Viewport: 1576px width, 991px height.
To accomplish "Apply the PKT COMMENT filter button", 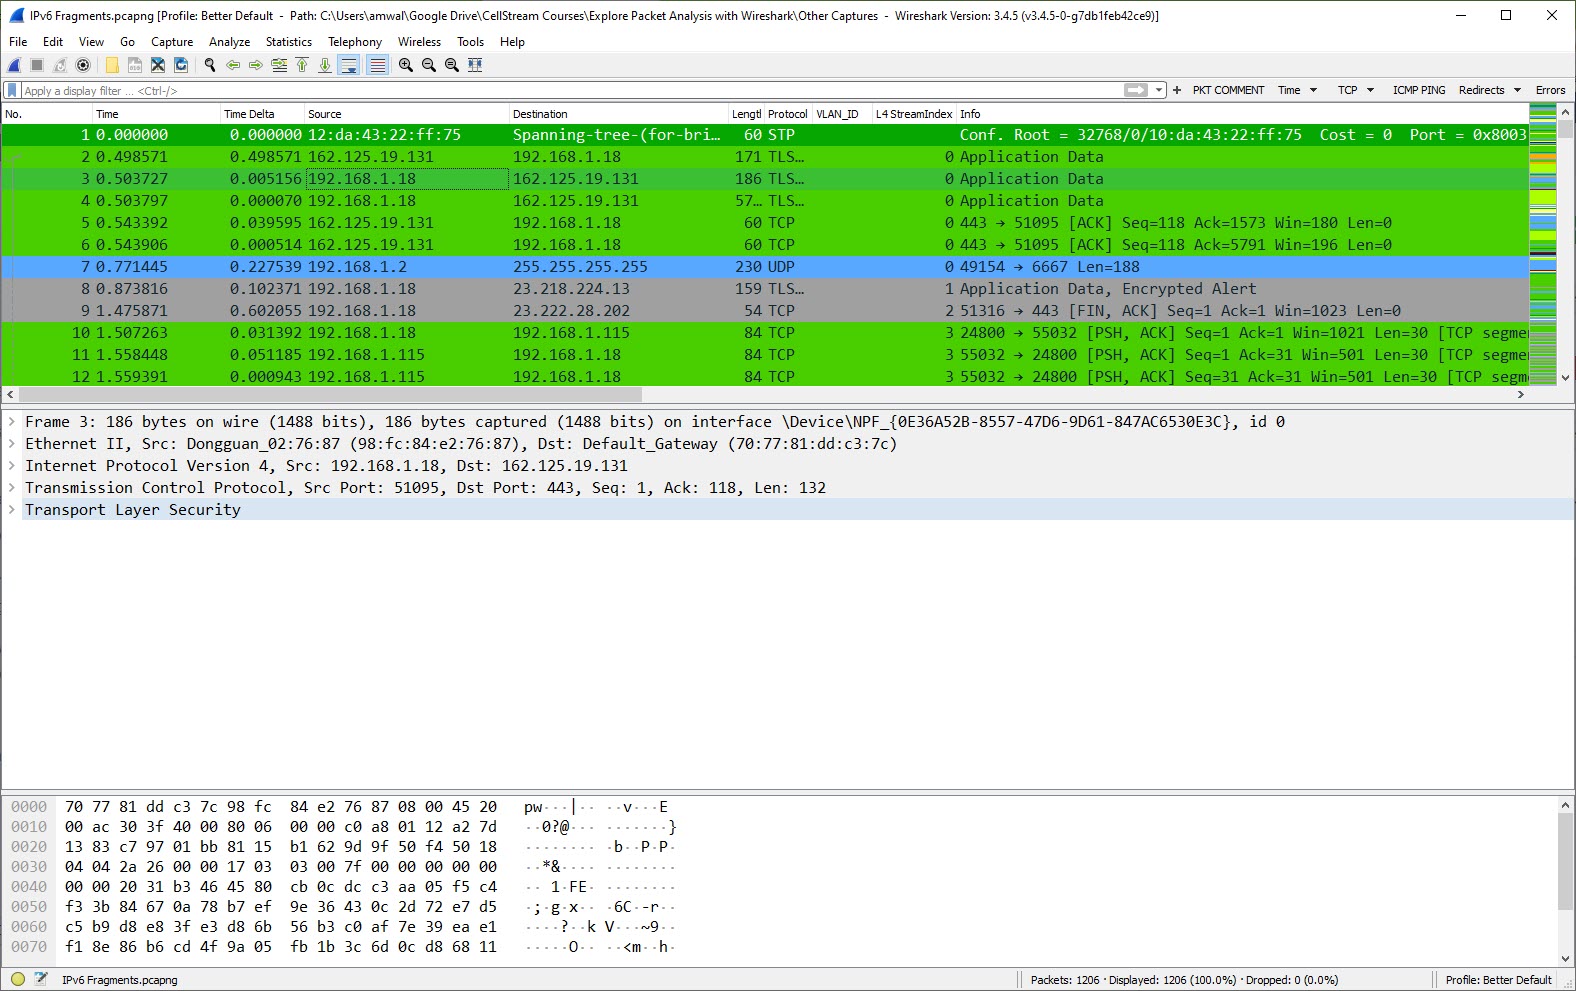I will [1228, 90].
